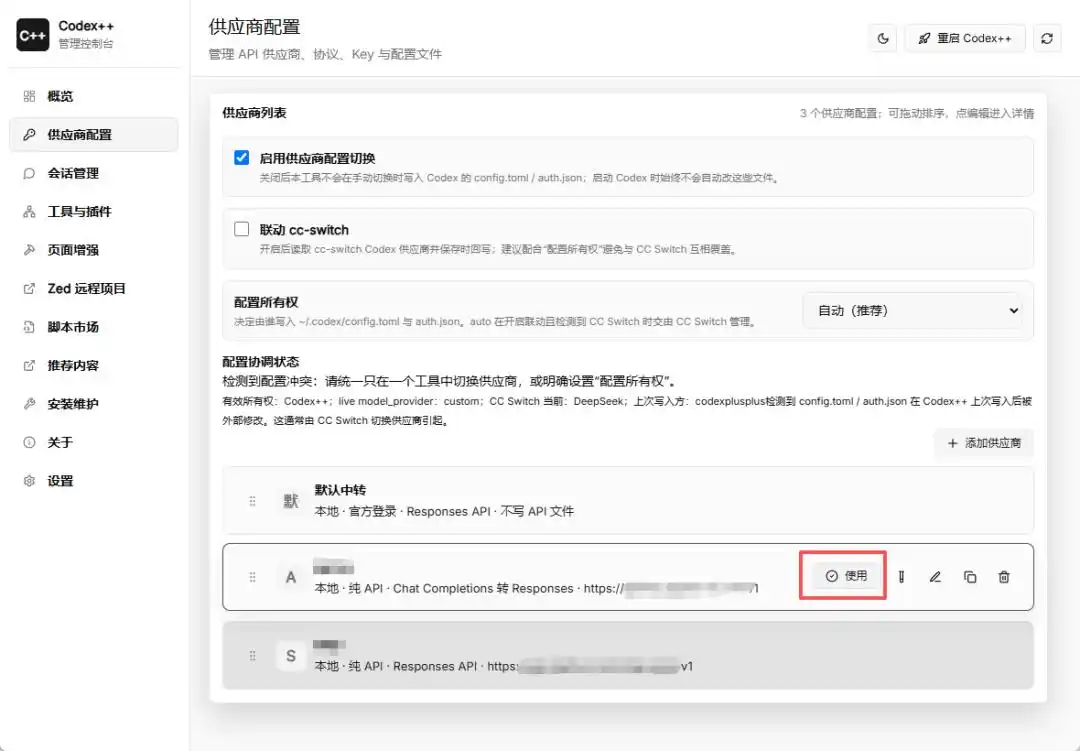Grab the drag handle of 默认中转 row
Screen dimensions: 1080x751
click(252, 501)
